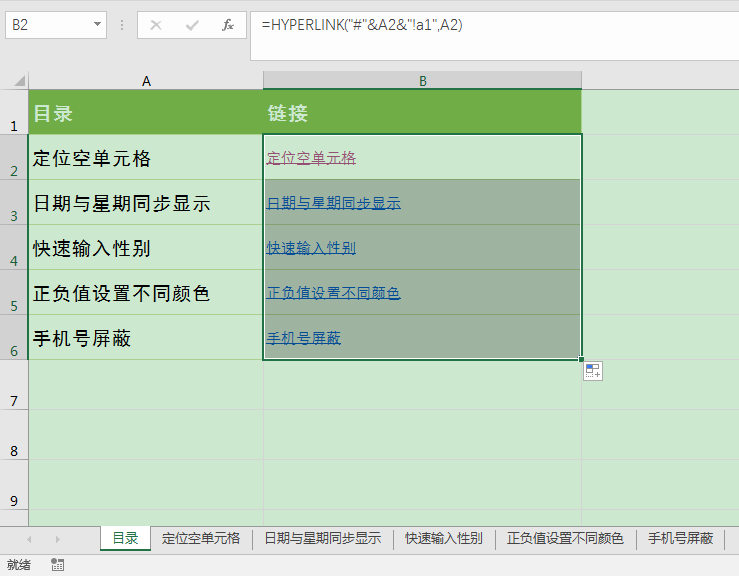
Task: Open the Name Box dropdown arrow
Action: (97, 24)
